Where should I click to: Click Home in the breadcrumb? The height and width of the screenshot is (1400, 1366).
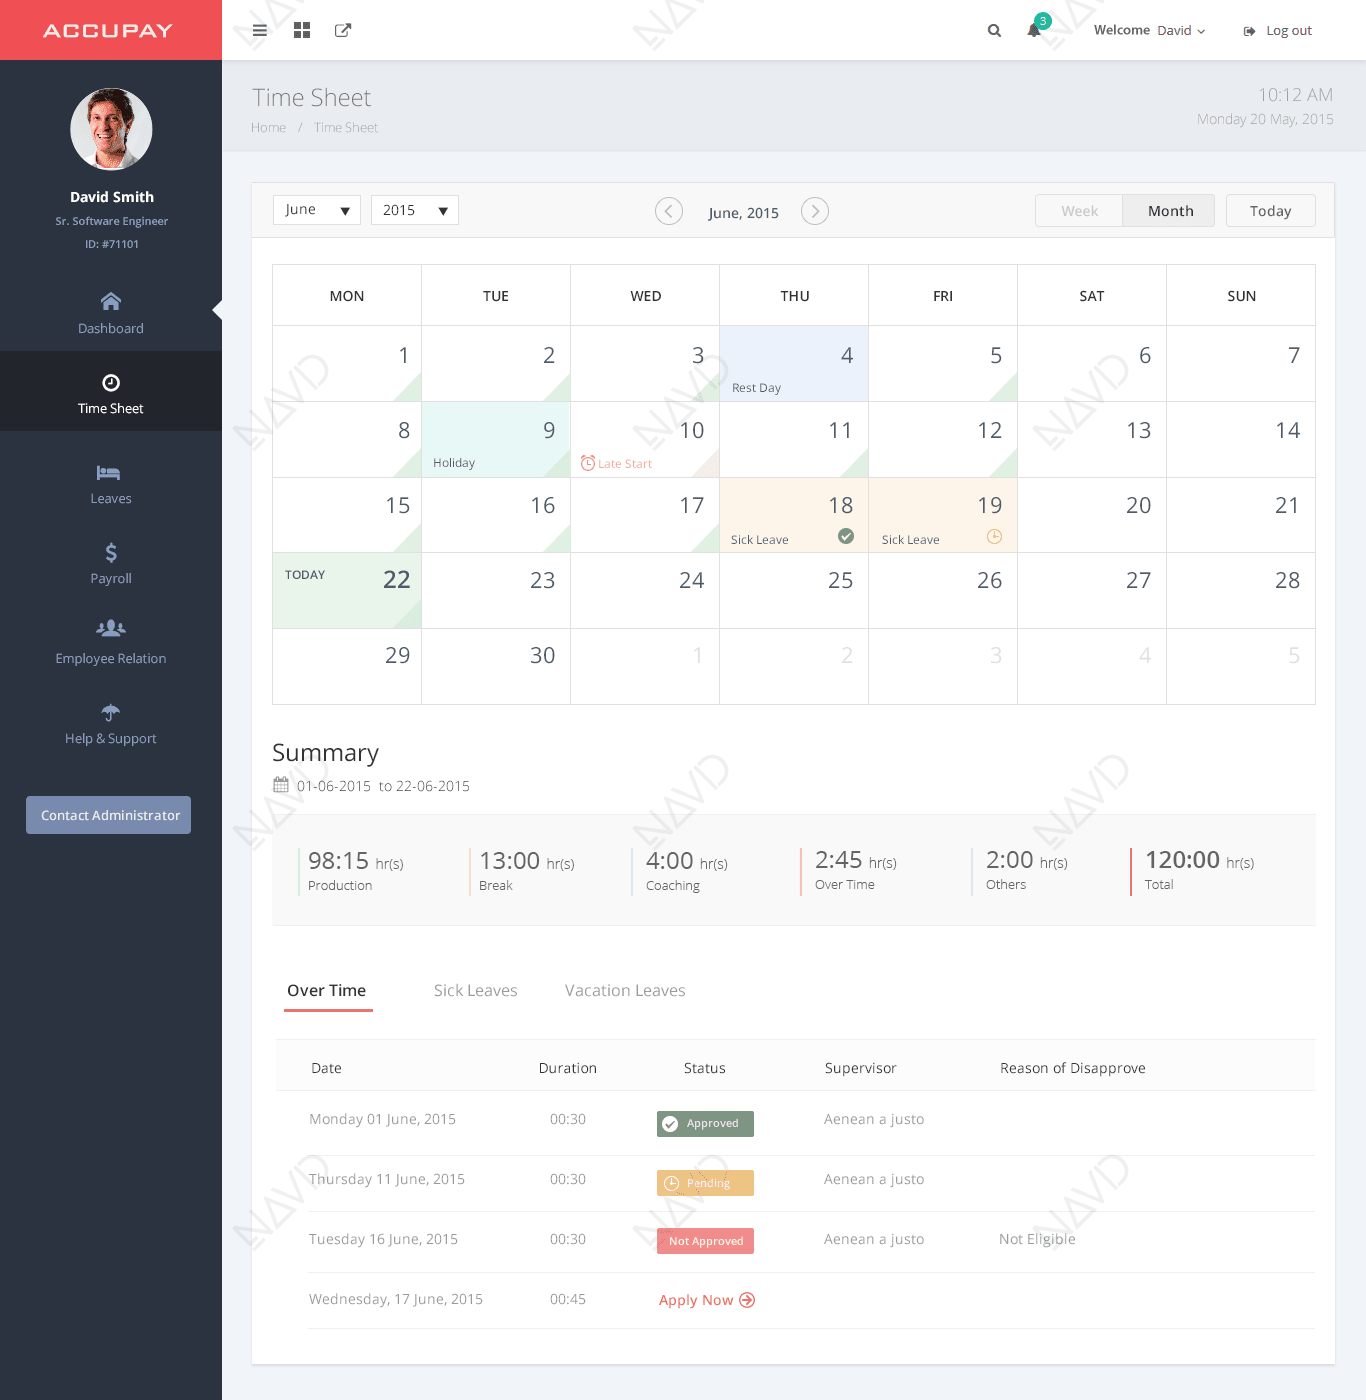click(268, 127)
